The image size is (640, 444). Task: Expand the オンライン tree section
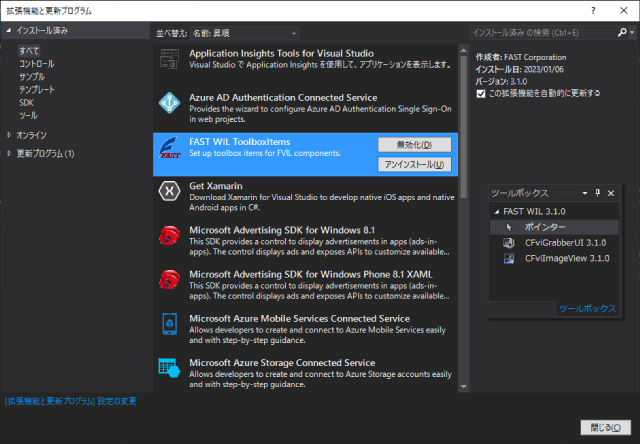pos(9,135)
